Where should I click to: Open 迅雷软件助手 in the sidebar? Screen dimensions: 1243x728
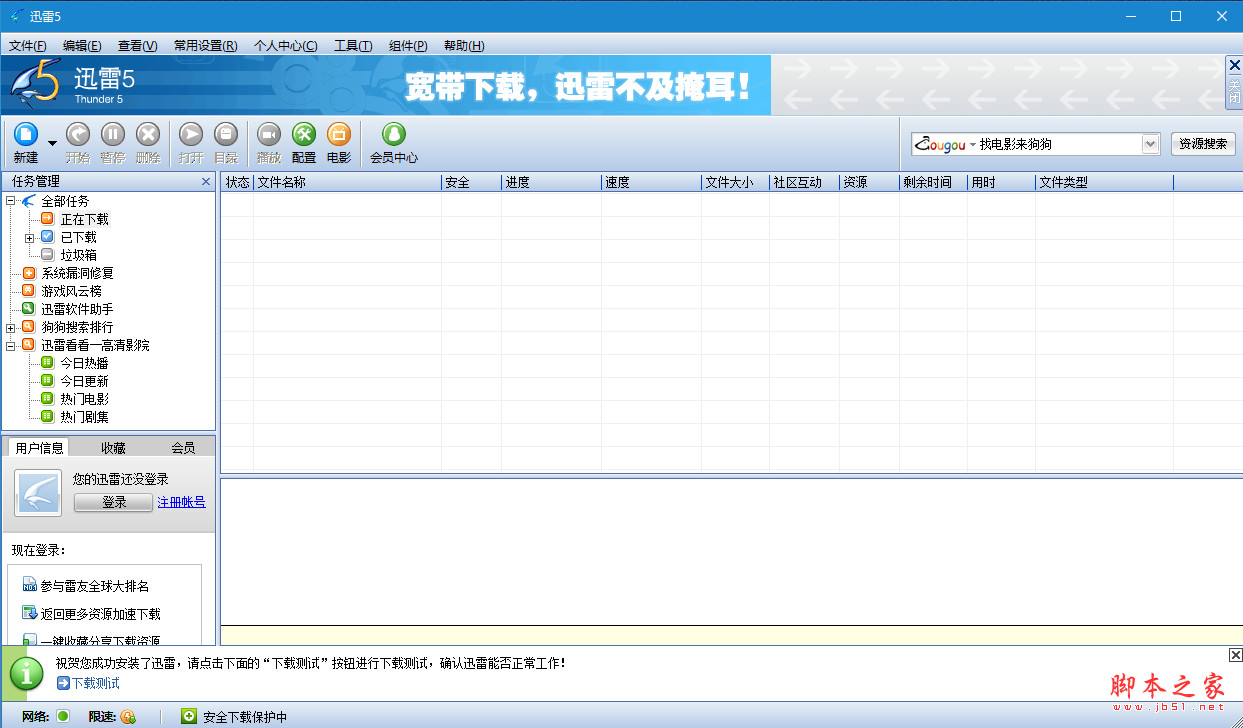(77, 309)
